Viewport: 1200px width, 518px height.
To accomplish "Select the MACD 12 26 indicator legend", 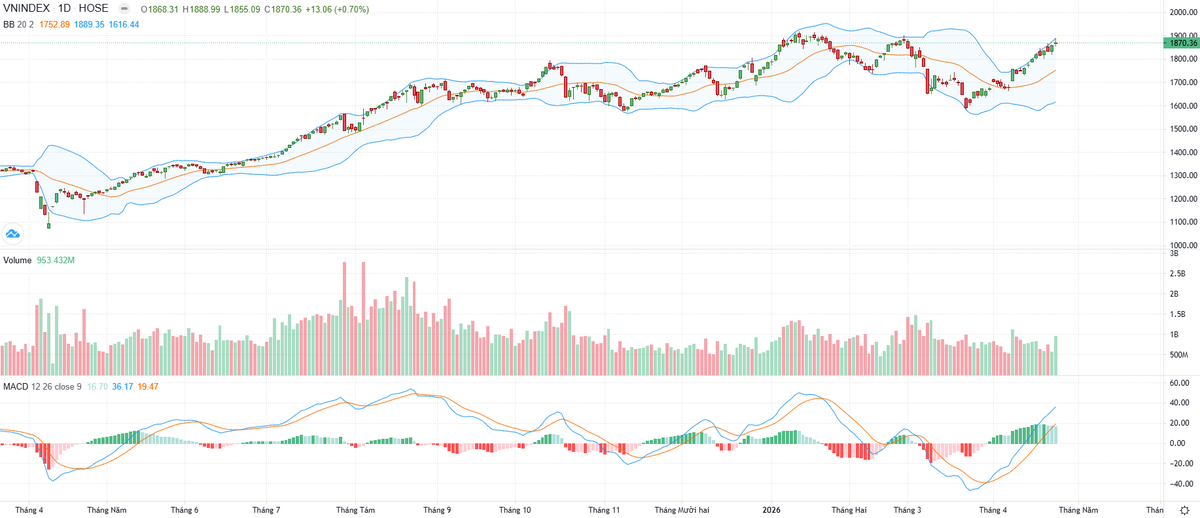I will [x=40, y=386].
